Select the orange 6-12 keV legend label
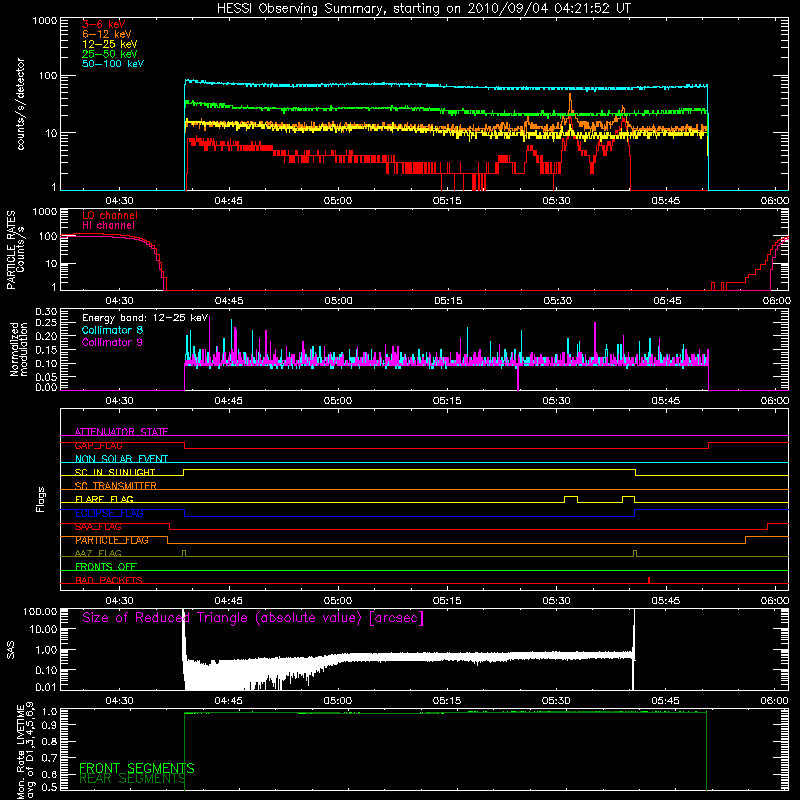This screenshot has width=800, height=800. (107, 34)
